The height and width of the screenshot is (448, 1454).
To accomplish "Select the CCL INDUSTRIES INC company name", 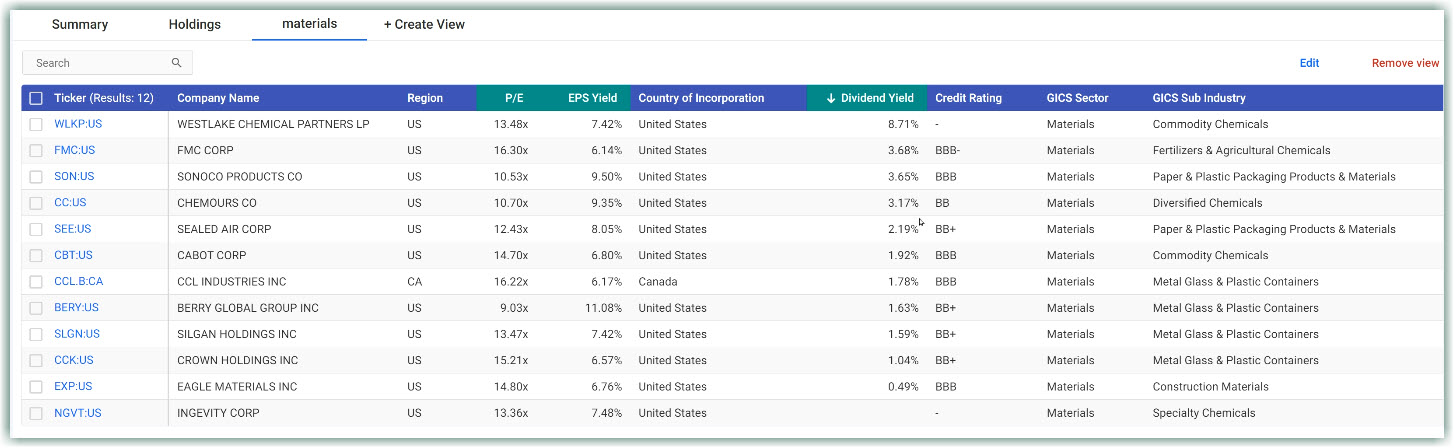I will tap(231, 282).
